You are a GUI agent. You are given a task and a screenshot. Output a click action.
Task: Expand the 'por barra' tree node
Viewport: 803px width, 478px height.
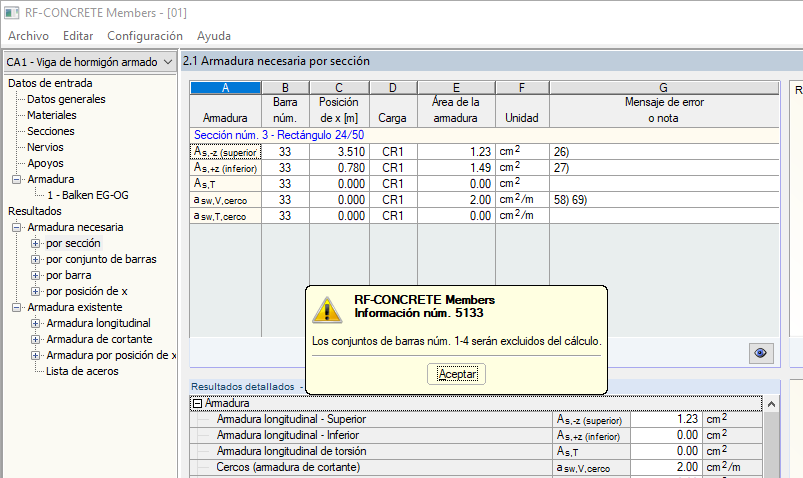click(36, 275)
